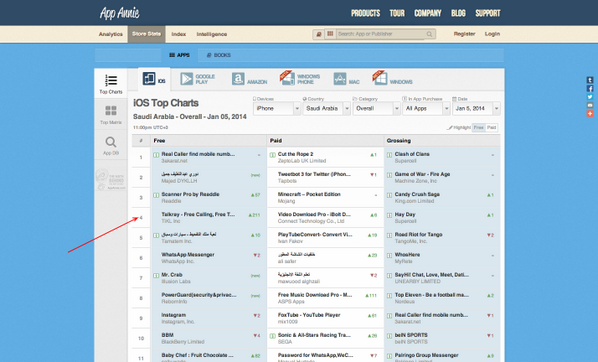The image size is (598, 362).
Task: Open App DB search in sidebar
Action: click(111, 145)
